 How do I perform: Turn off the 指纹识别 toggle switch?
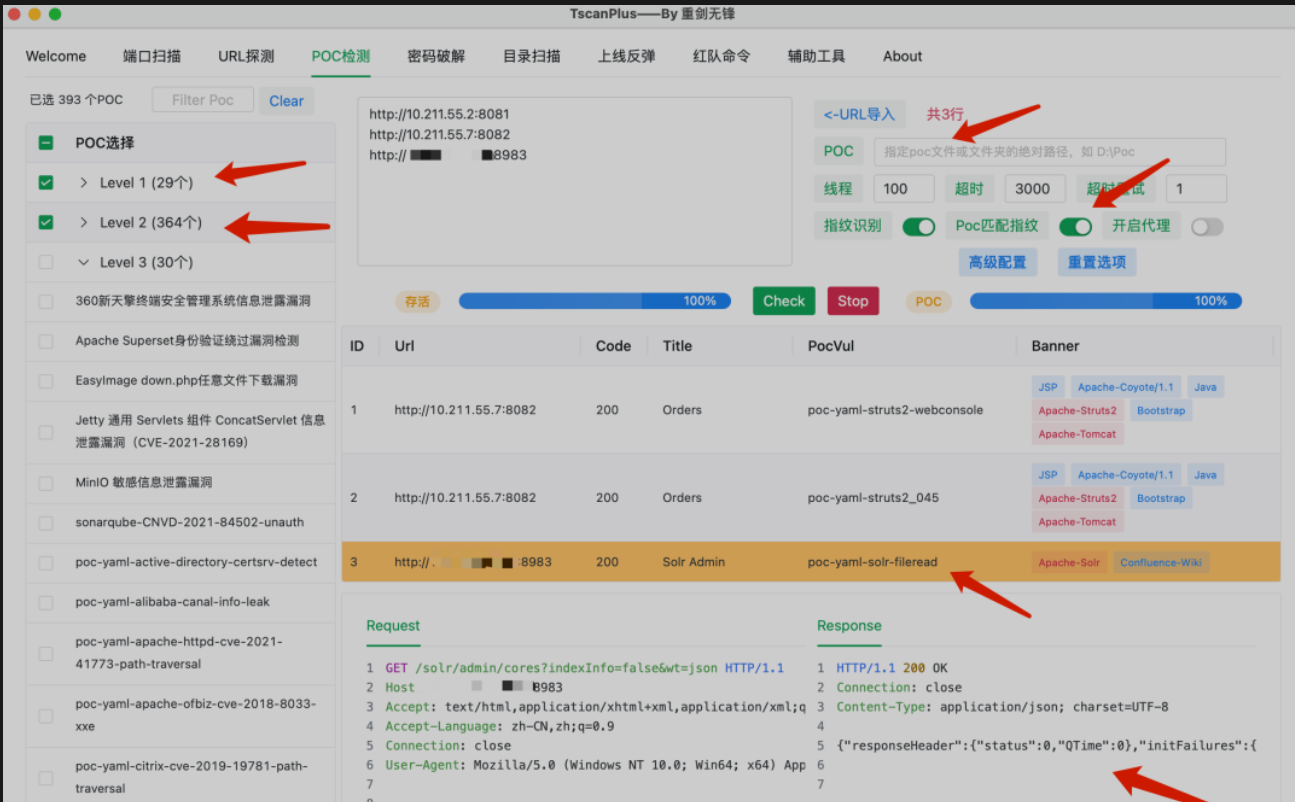coord(918,227)
